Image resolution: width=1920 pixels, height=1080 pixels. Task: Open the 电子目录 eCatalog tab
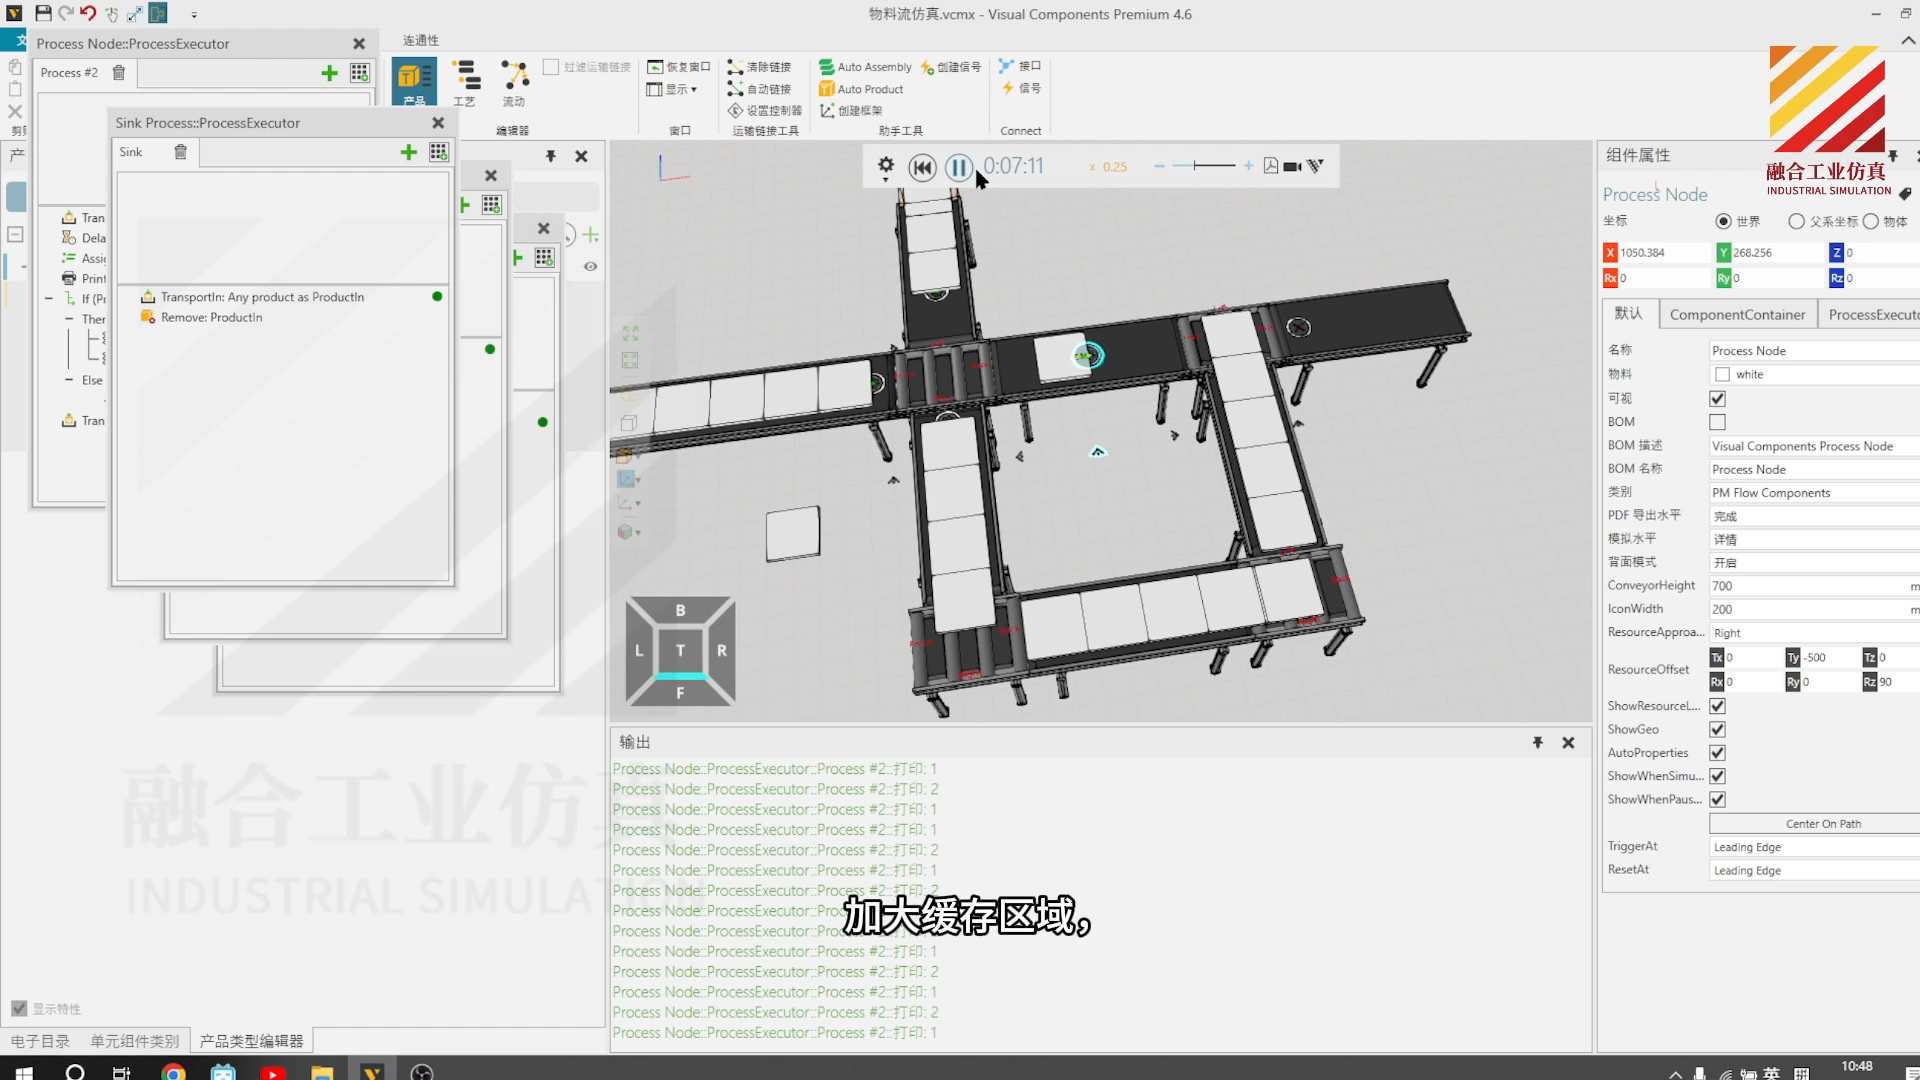40,1041
